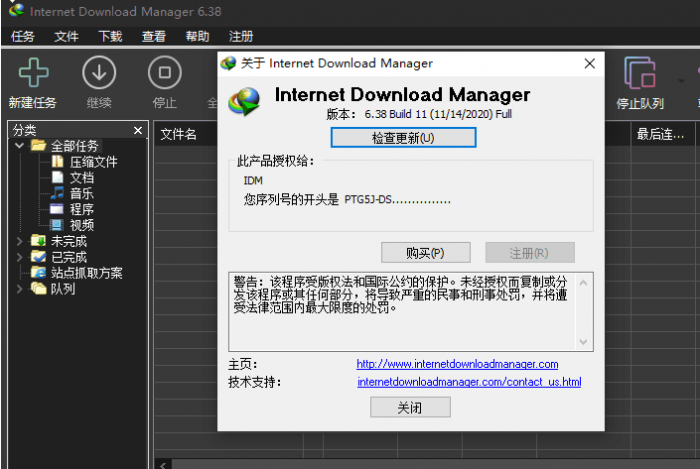Open the 任务 menu
The width and height of the screenshot is (700, 469).
click(22, 36)
